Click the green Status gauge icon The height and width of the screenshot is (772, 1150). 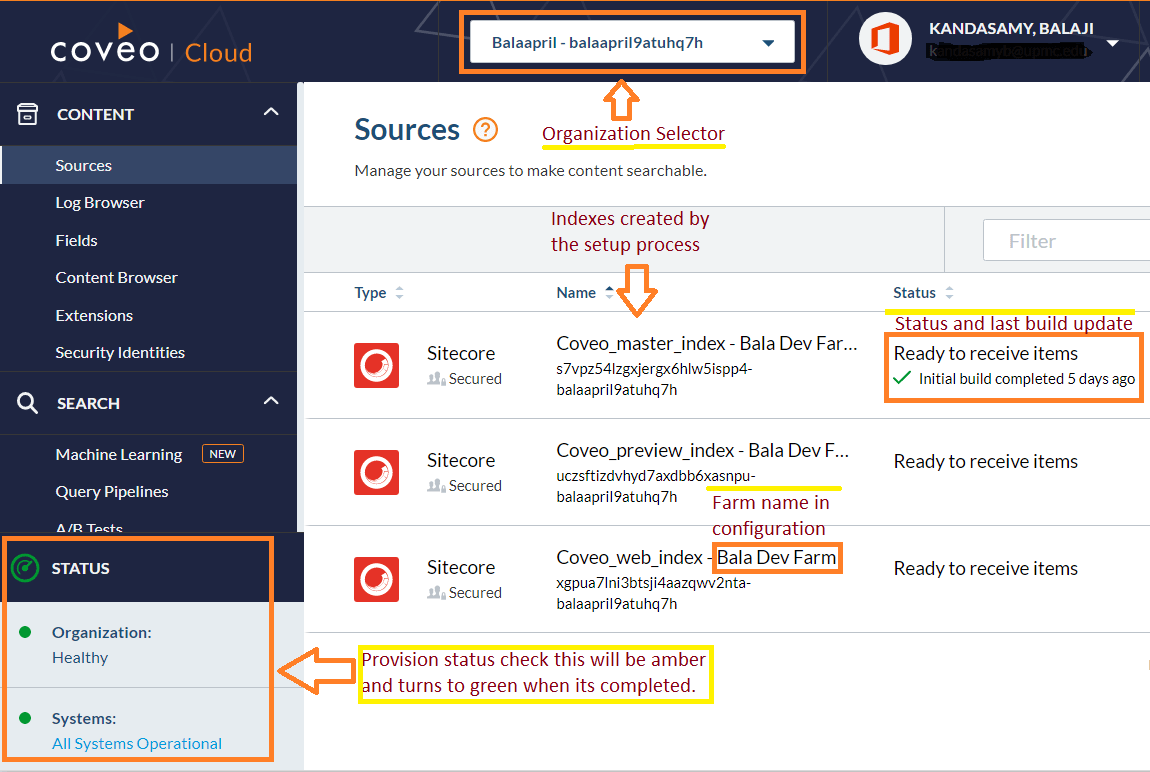[x=25, y=568]
